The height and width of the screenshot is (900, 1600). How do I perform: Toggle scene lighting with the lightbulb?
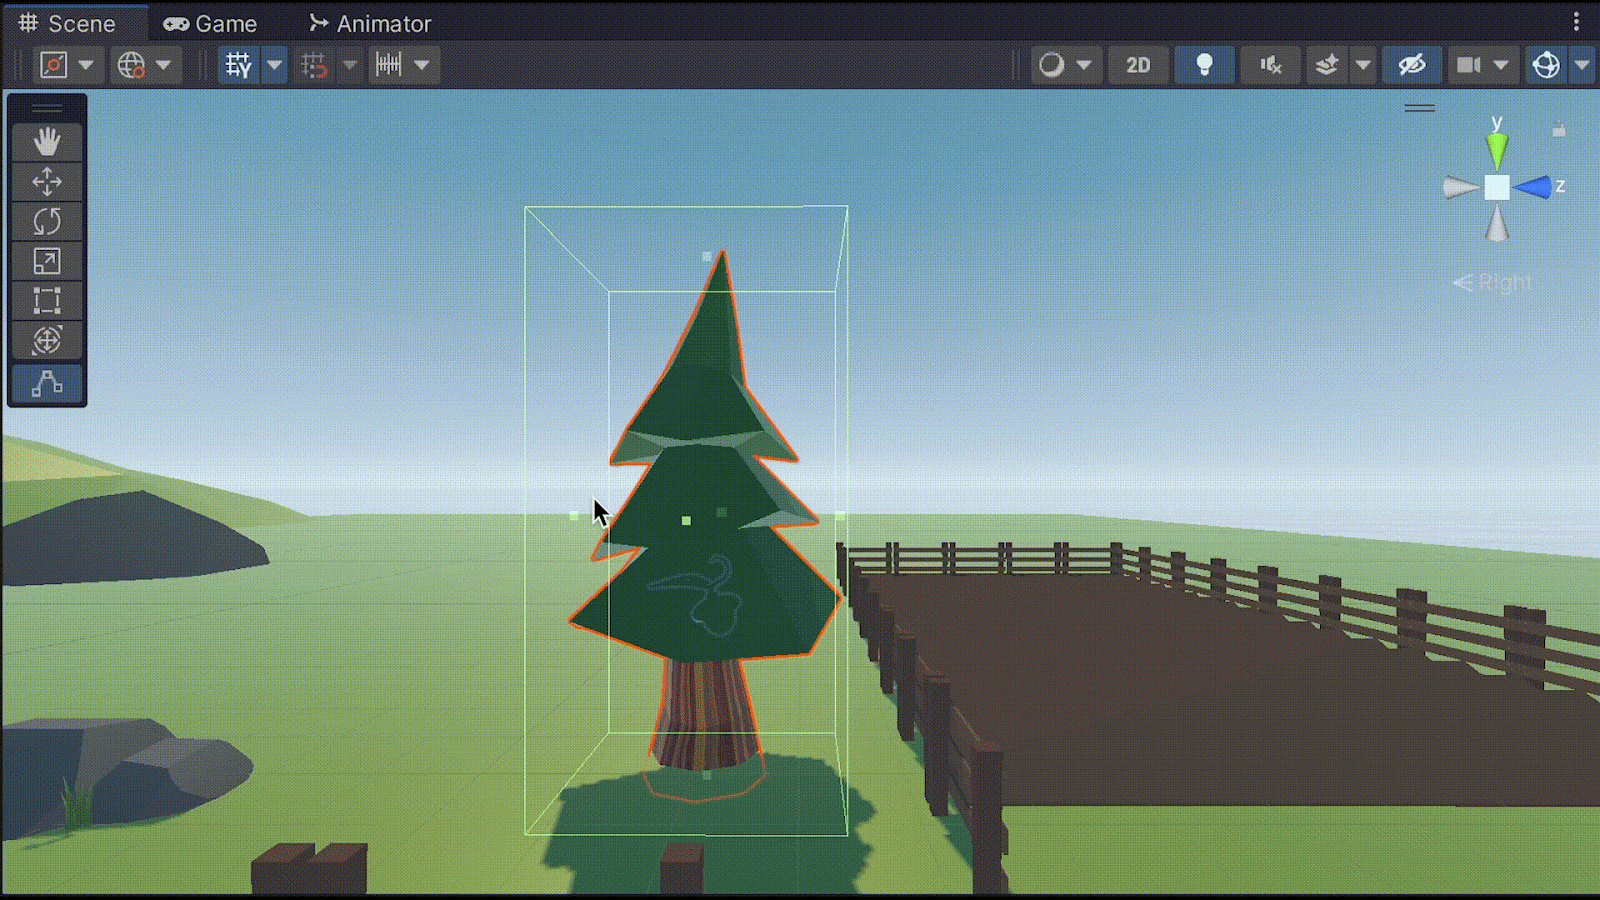tap(1204, 65)
